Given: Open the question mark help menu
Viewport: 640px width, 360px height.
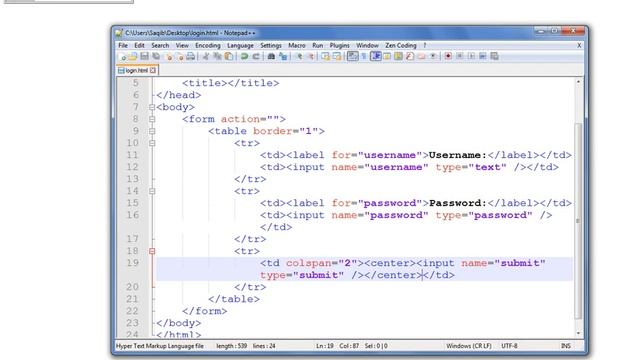Looking at the screenshot, I should pyautogui.click(x=424, y=45).
